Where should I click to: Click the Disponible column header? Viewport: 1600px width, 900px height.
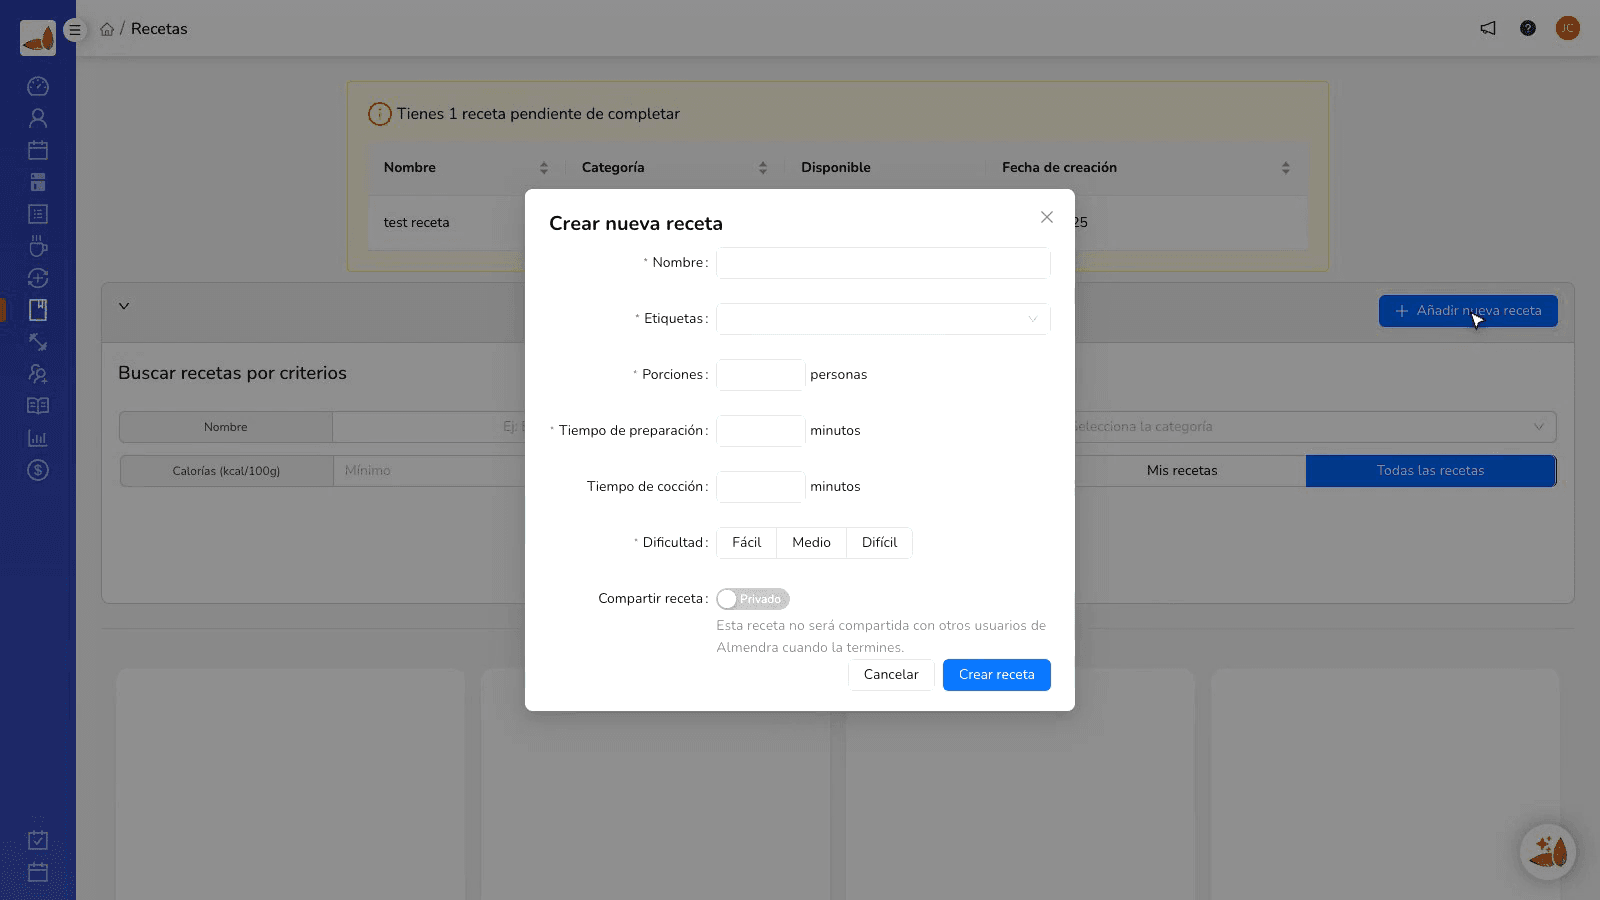point(836,167)
